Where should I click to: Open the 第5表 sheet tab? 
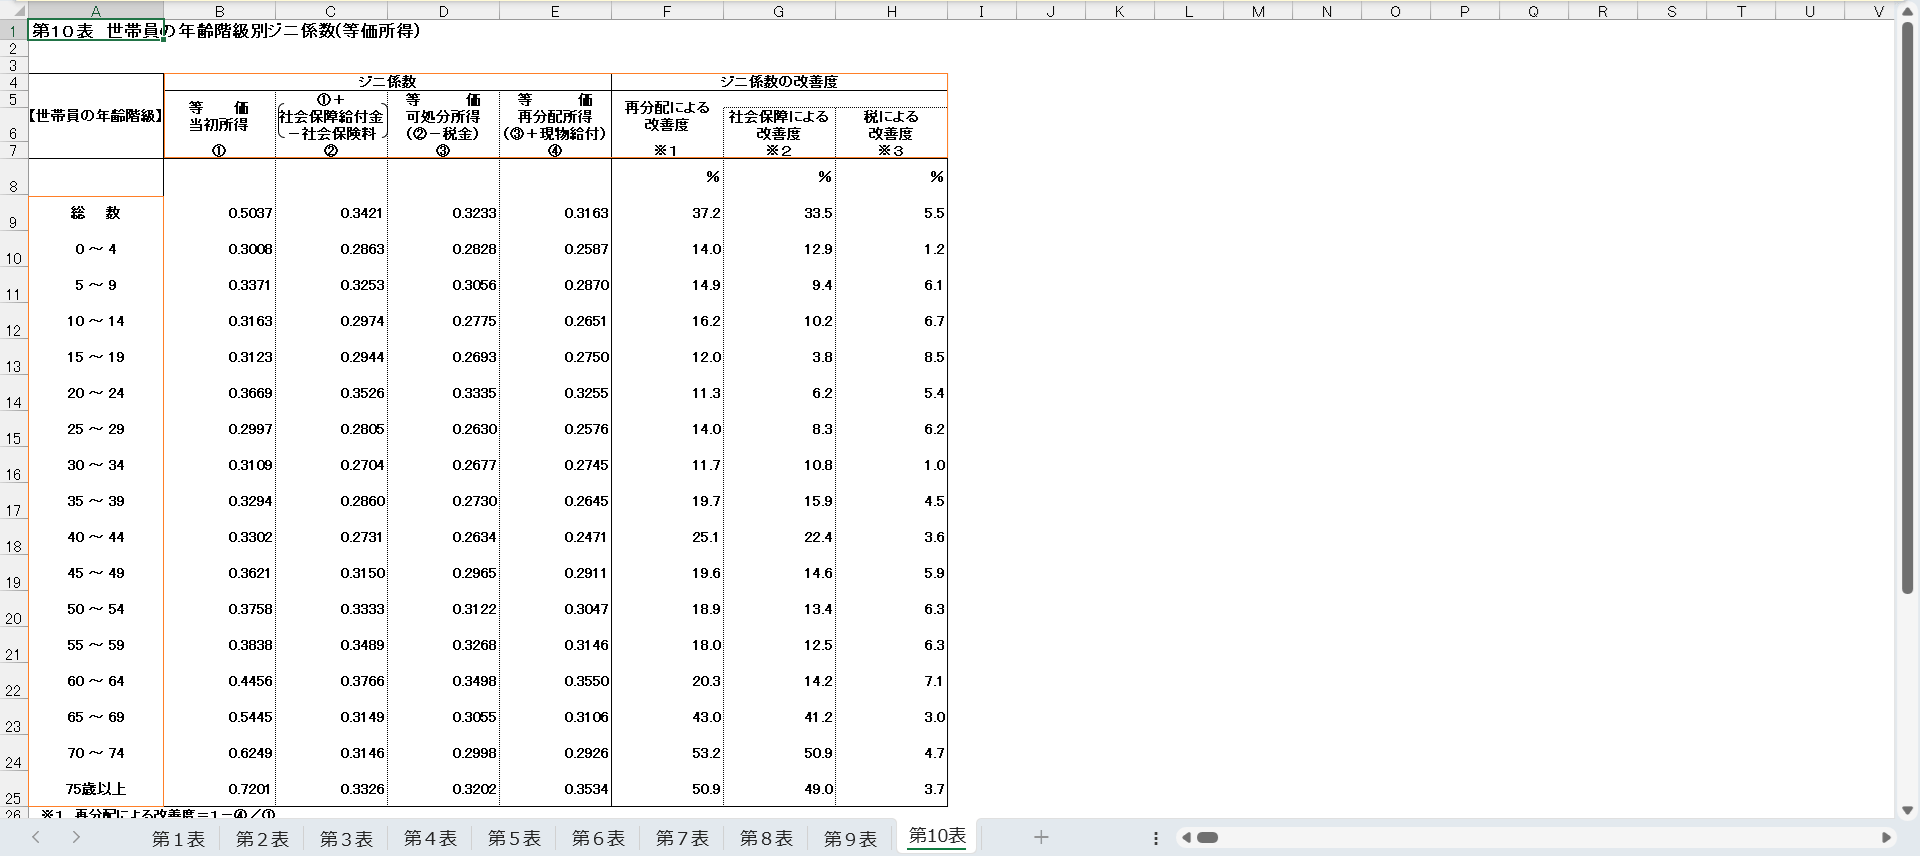[514, 839]
